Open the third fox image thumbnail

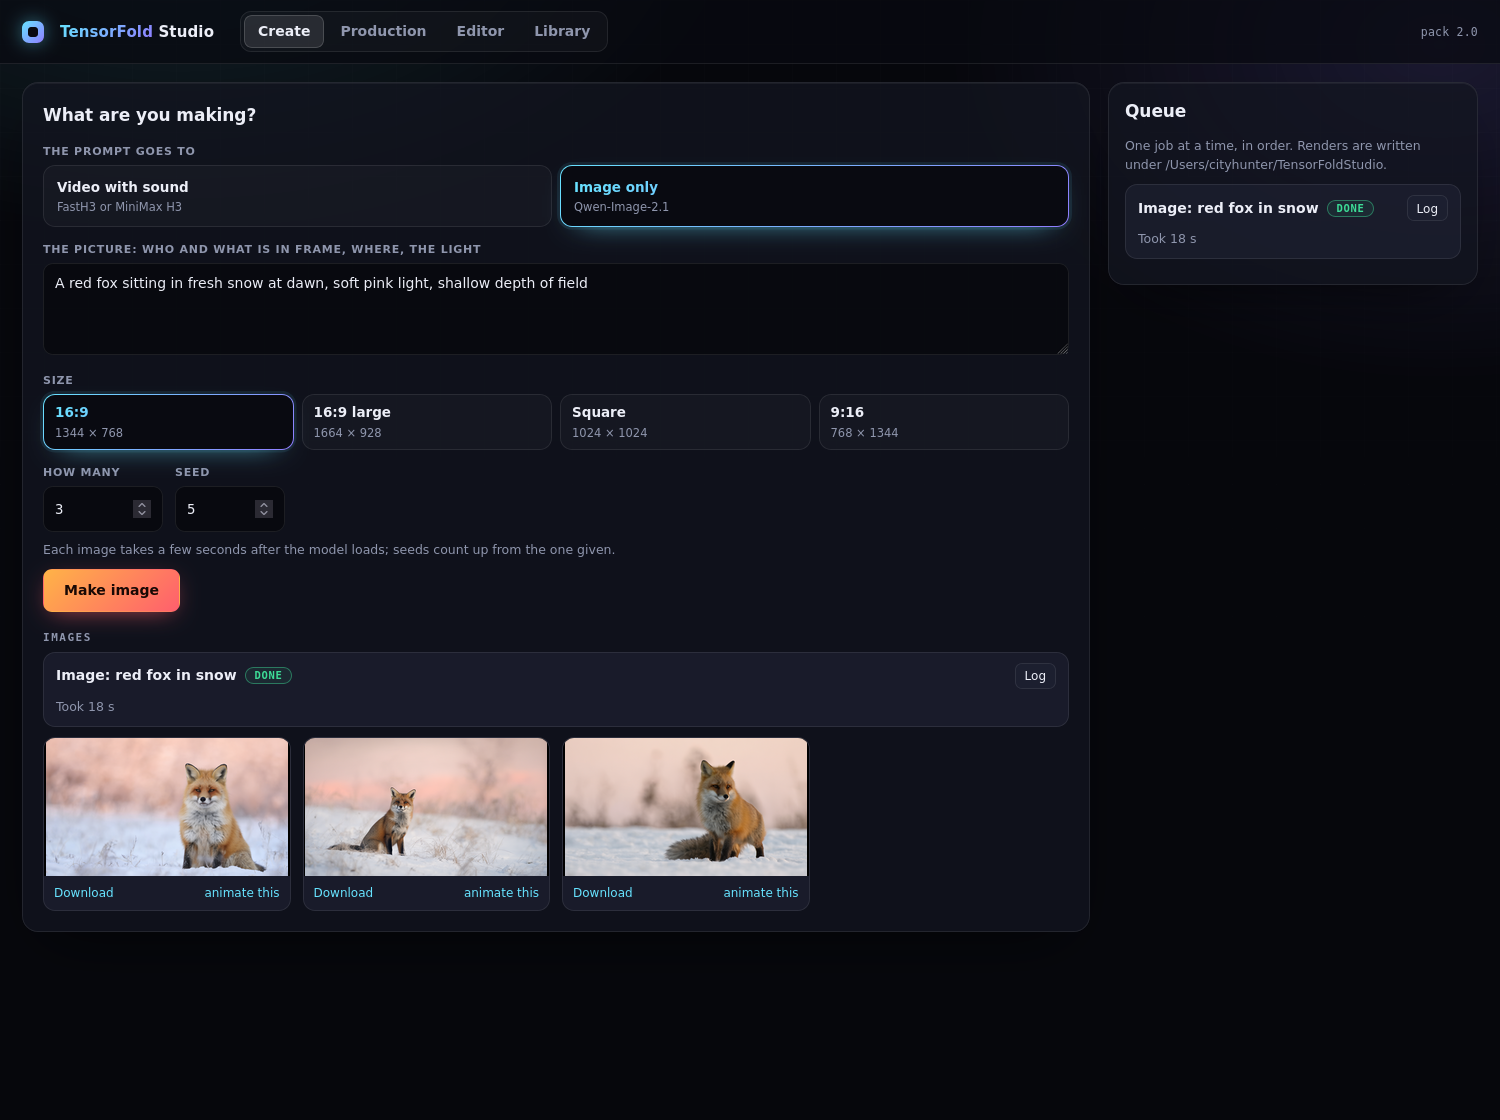click(686, 807)
